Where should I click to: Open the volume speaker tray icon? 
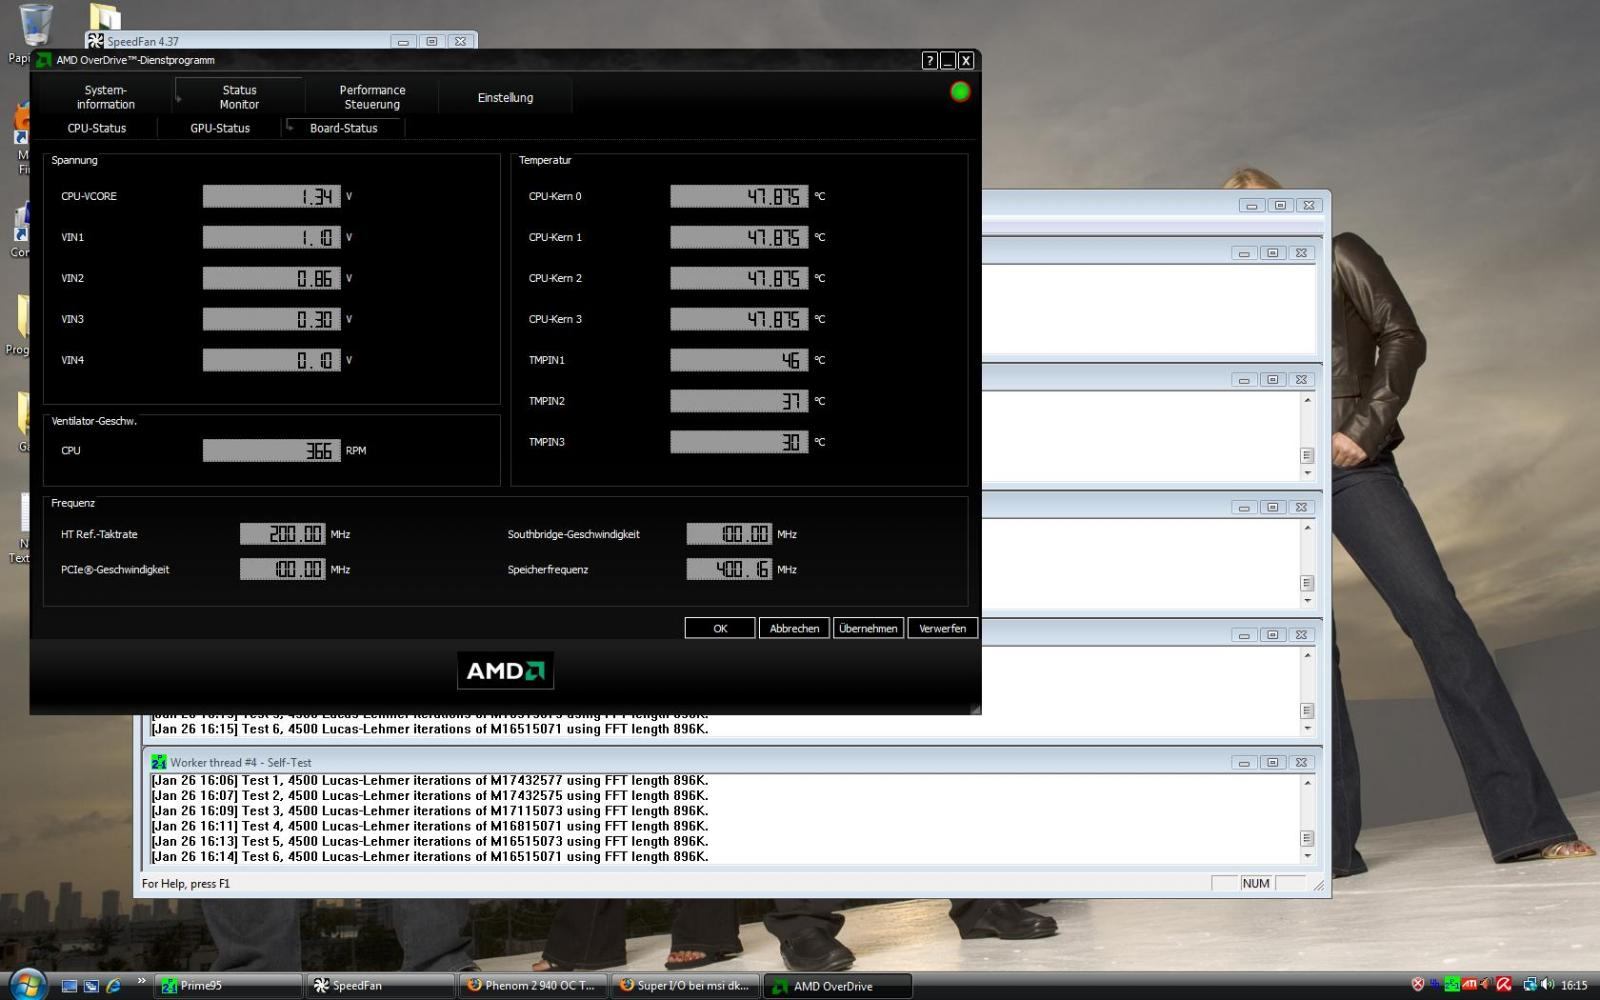pyautogui.click(x=1547, y=985)
